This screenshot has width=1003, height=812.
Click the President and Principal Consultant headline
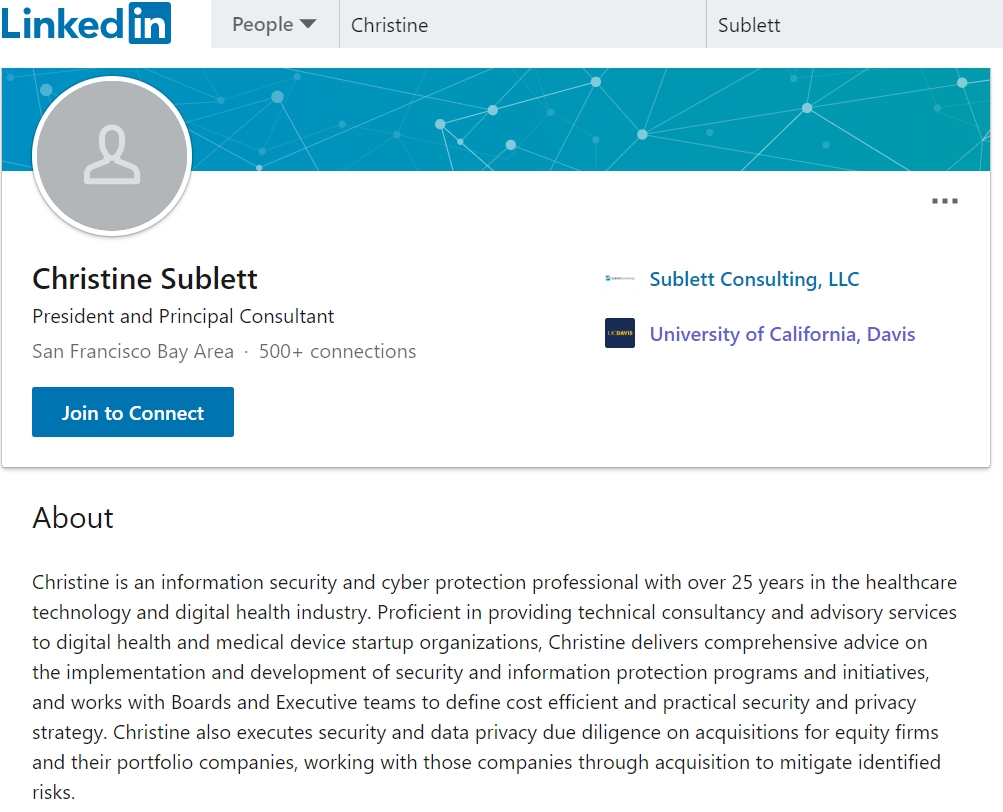pyautogui.click(x=183, y=316)
